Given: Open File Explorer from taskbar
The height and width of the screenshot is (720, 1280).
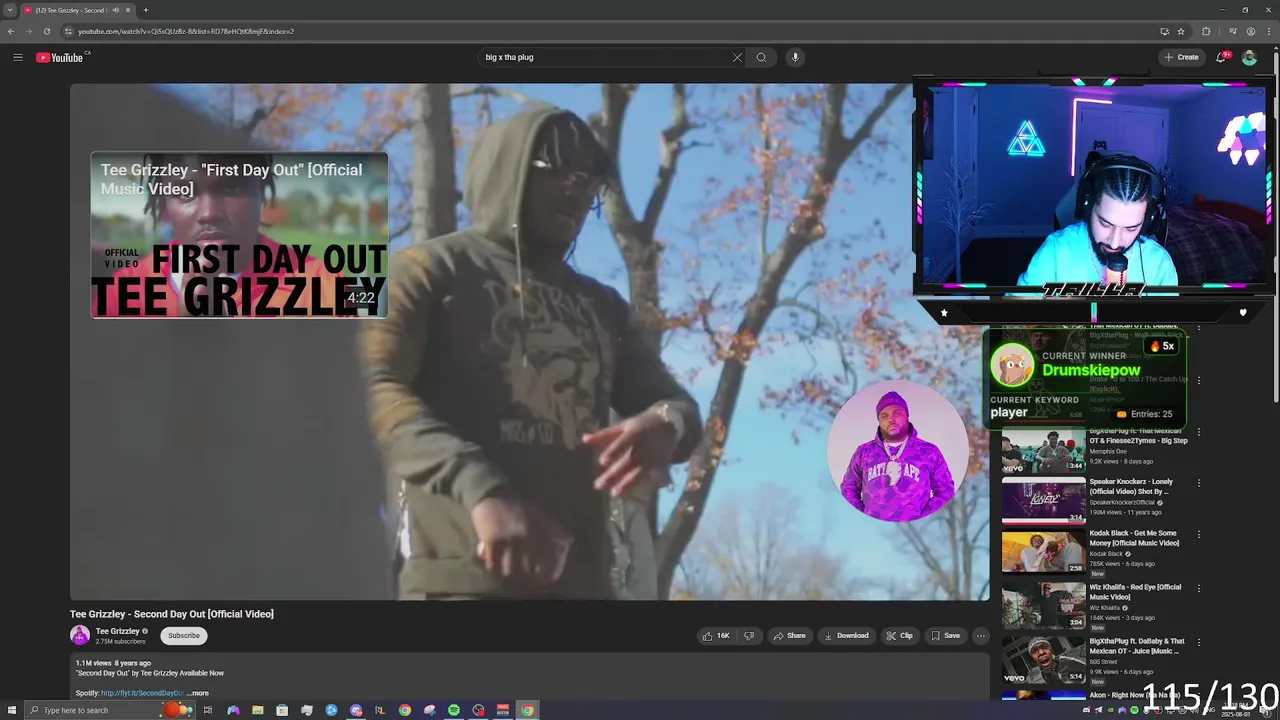Looking at the screenshot, I should point(258,710).
